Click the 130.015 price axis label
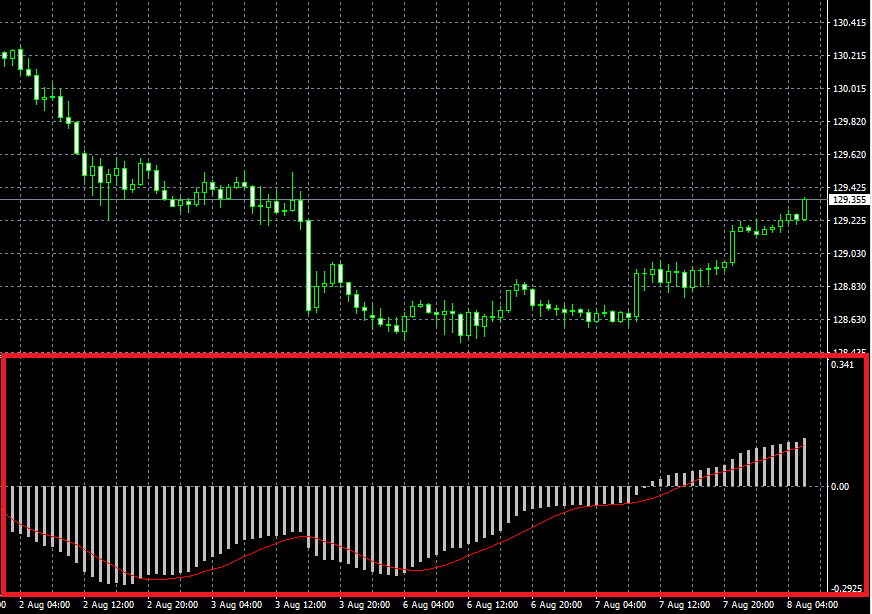Image resolution: width=872 pixels, height=614 pixels. pos(849,88)
